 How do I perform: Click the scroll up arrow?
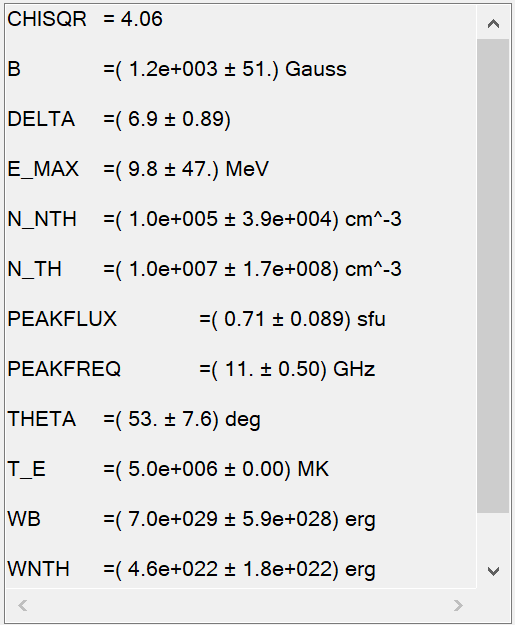[x=493, y=24]
